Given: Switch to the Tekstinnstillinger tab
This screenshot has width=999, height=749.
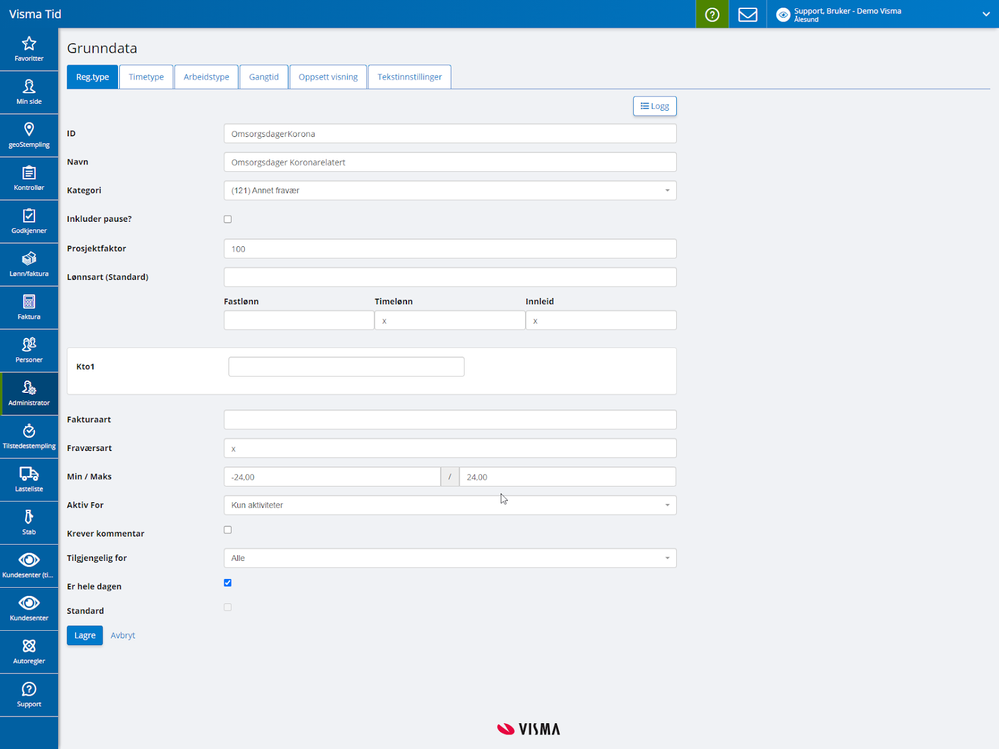Looking at the screenshot, I should coord(410,77).
